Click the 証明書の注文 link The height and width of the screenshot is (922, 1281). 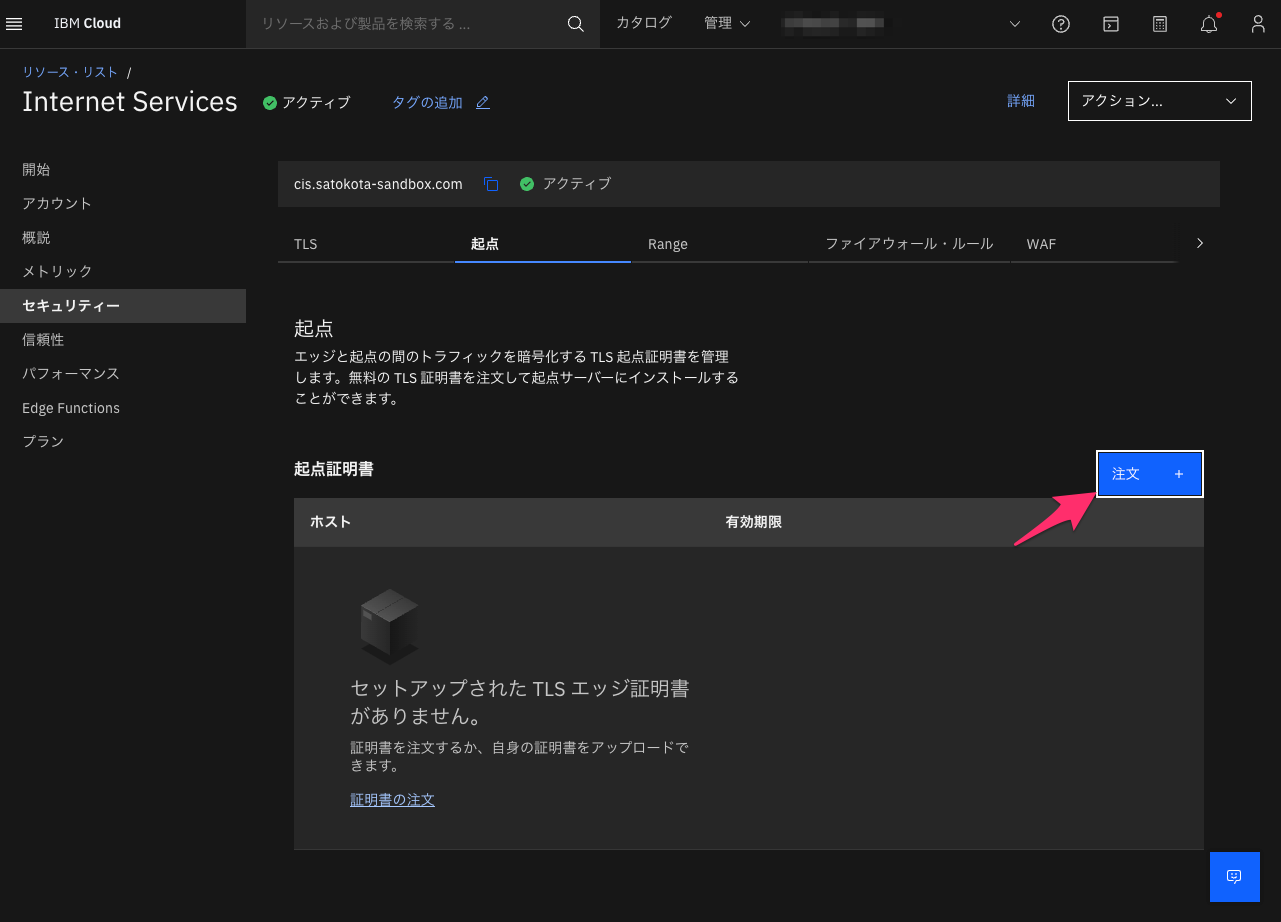coord(392,800)
